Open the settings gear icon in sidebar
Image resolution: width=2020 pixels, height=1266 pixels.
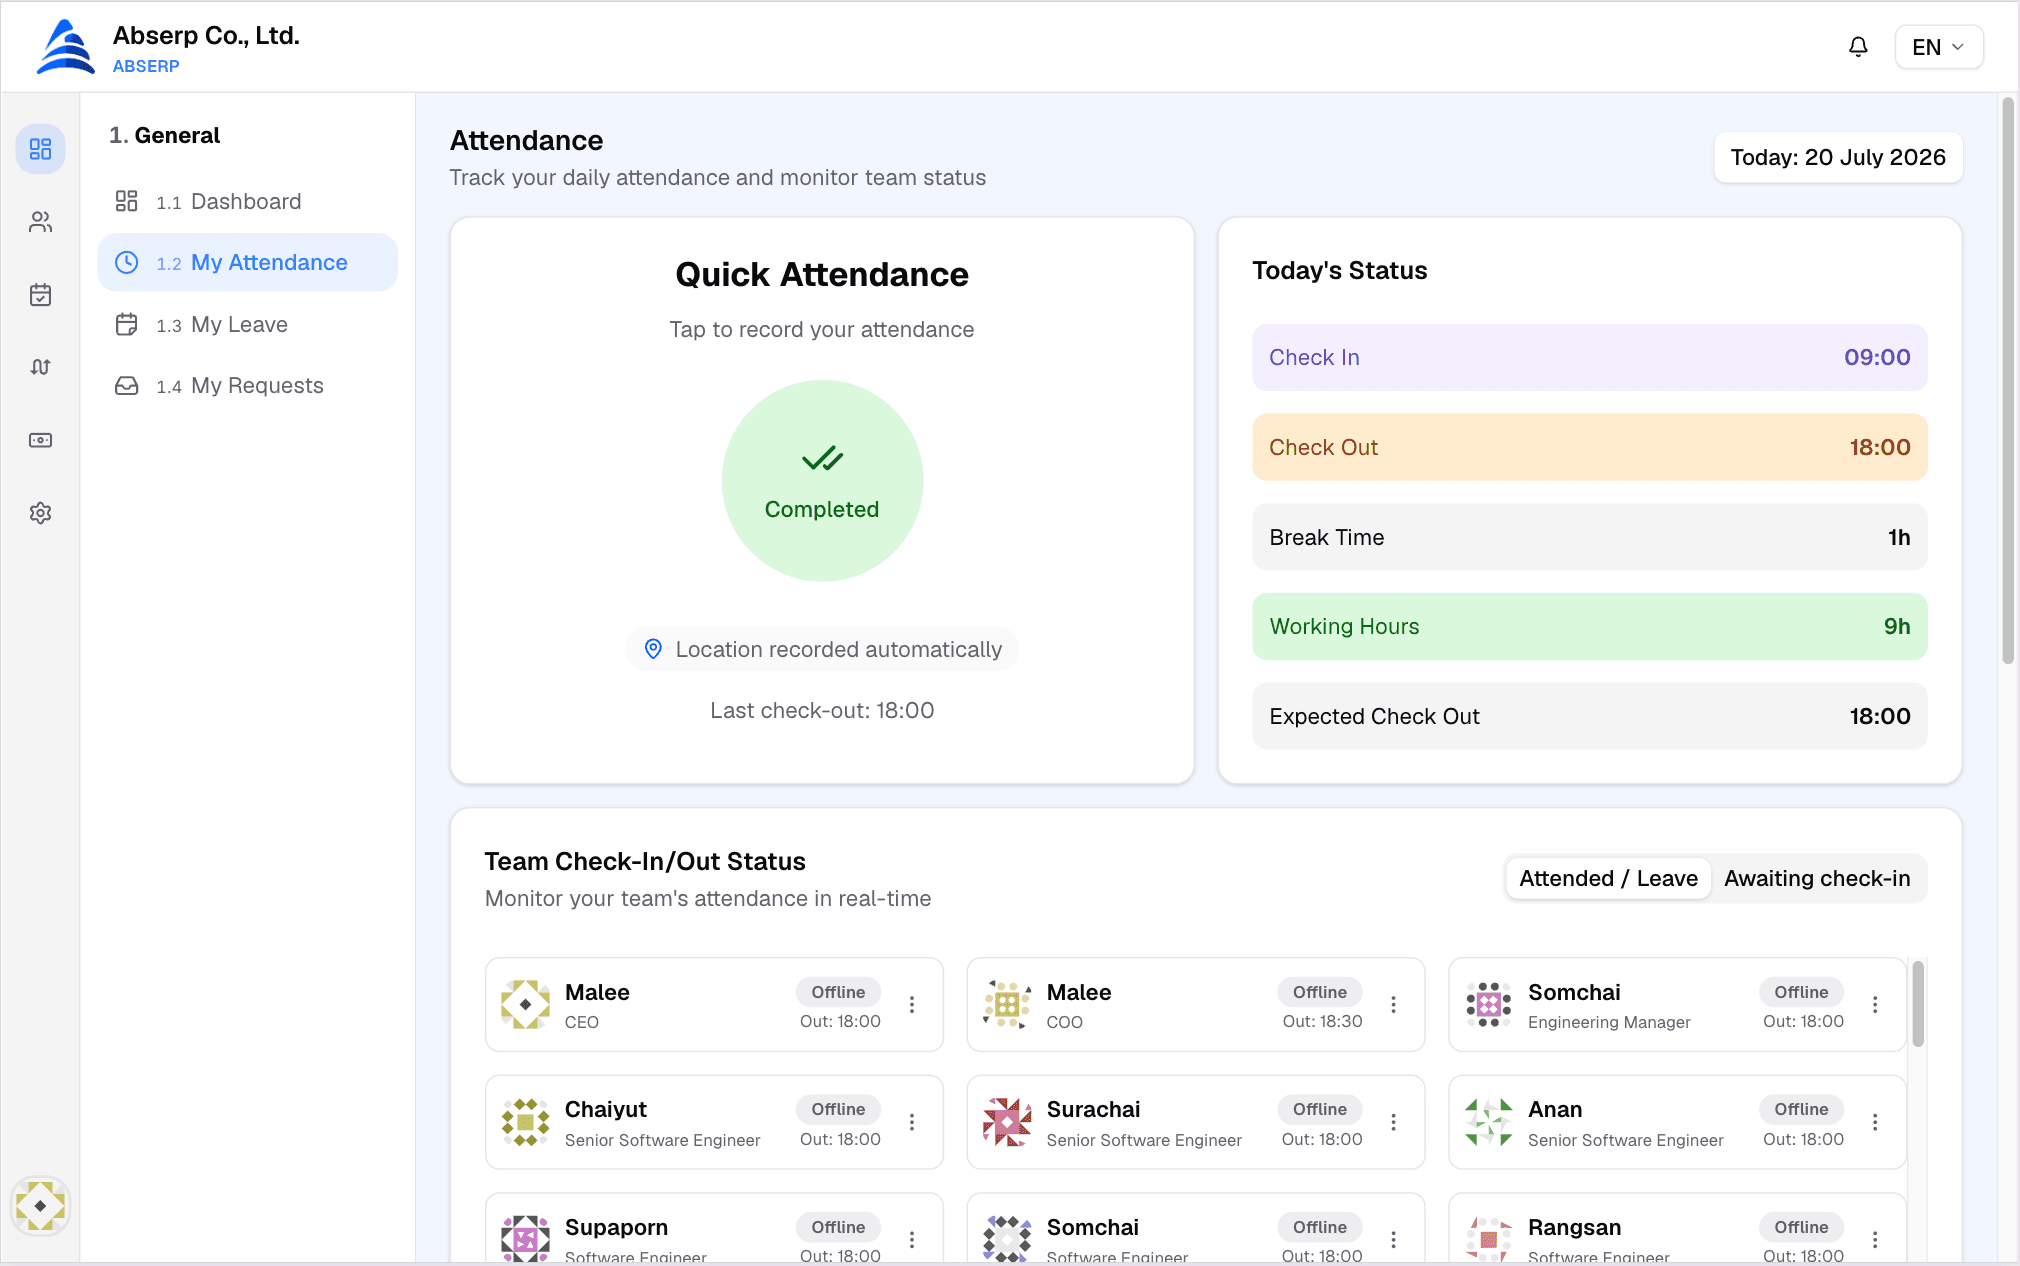coord(41,513)
